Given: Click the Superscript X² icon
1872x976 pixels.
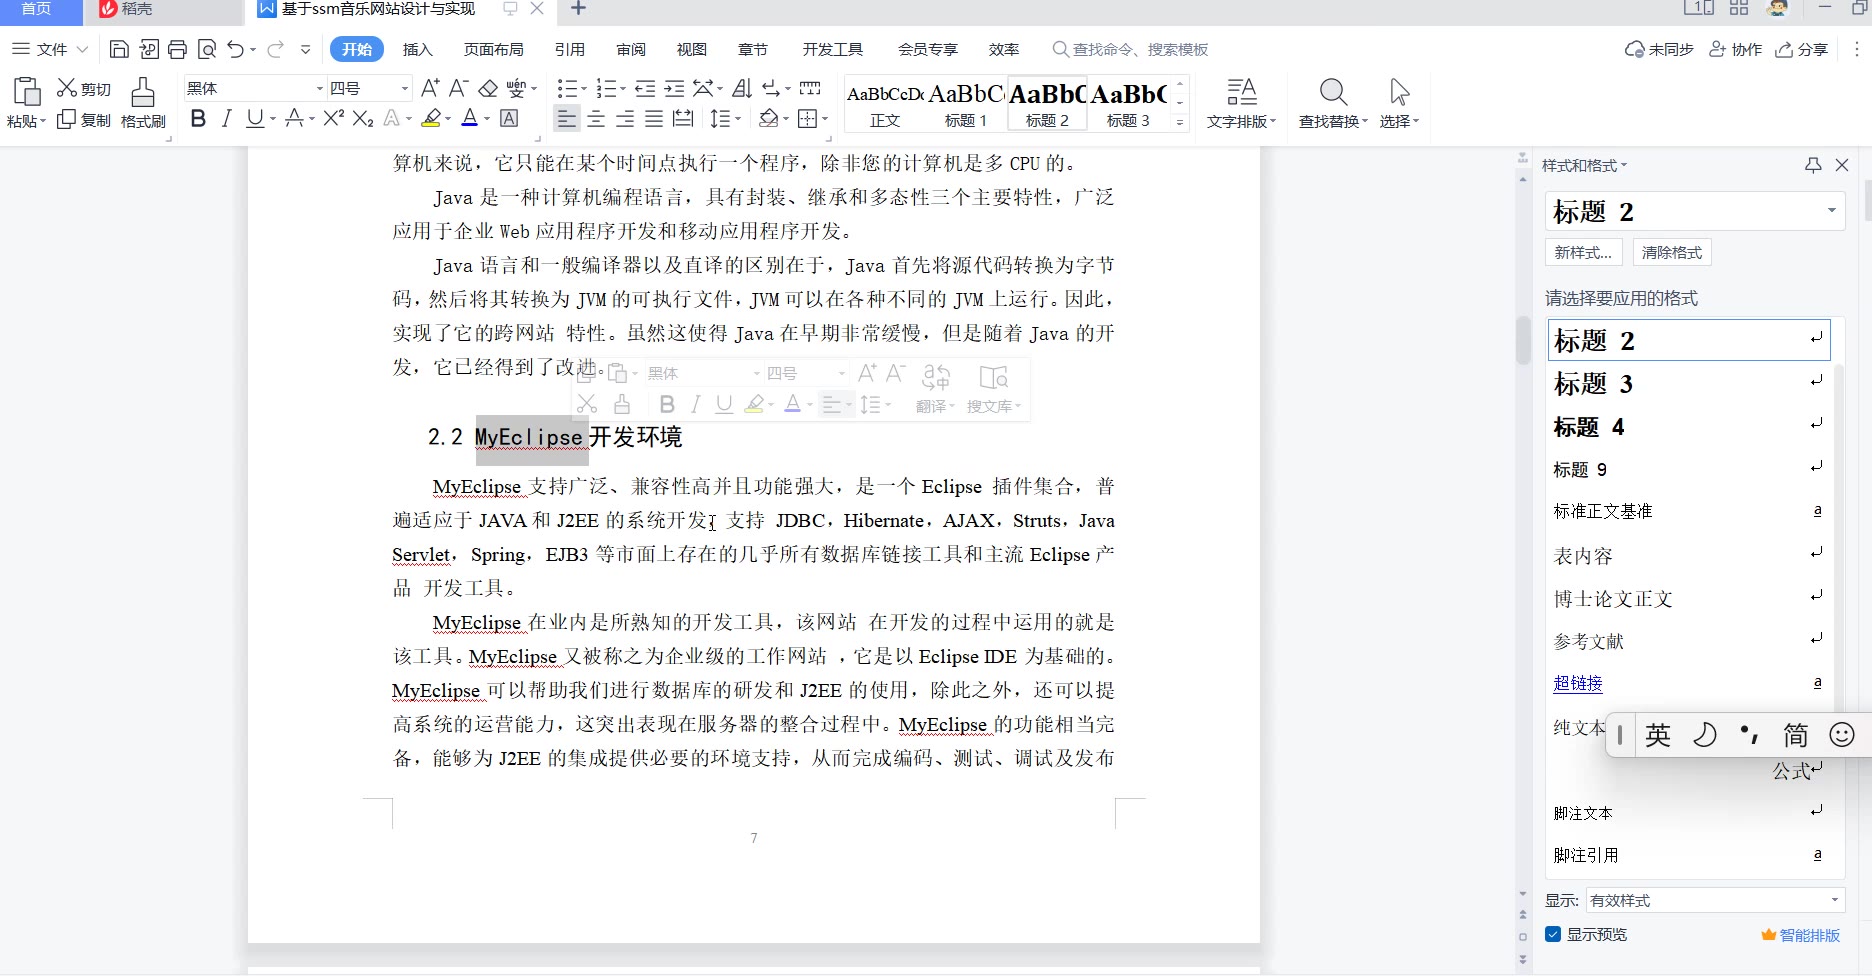Looking at the screenshot, I should click(x=333, y=119).
